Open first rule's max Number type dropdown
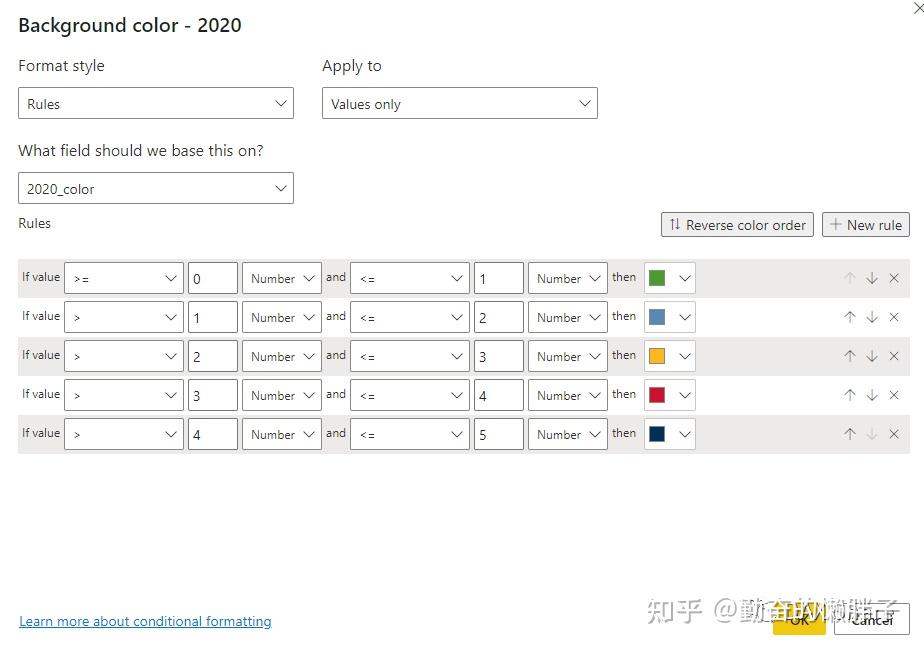The height and width of the screenshot is (649, 924). 567,278
